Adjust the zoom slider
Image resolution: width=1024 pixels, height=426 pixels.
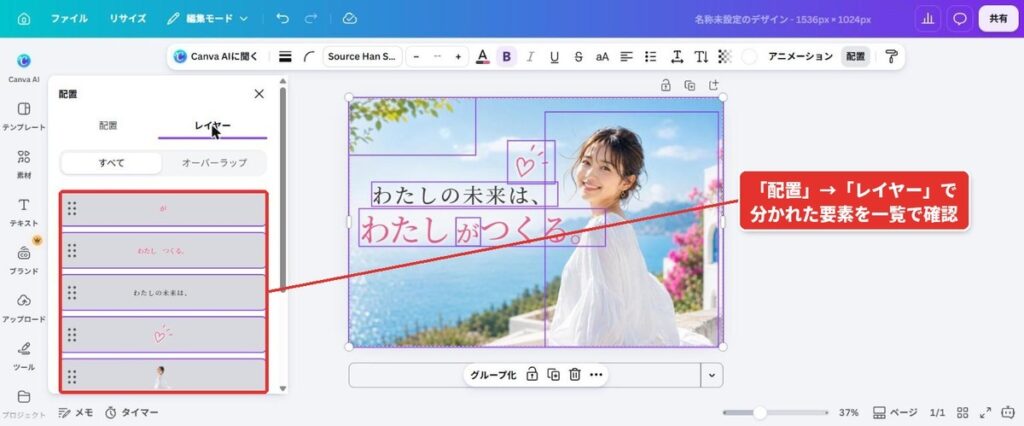click(775, 413)
